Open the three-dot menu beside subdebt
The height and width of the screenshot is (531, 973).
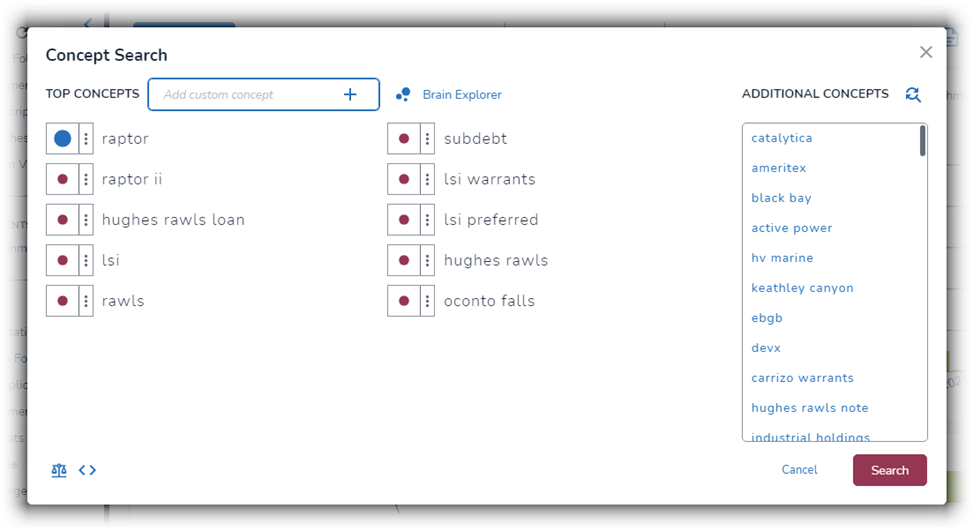(x=427, y=138)
